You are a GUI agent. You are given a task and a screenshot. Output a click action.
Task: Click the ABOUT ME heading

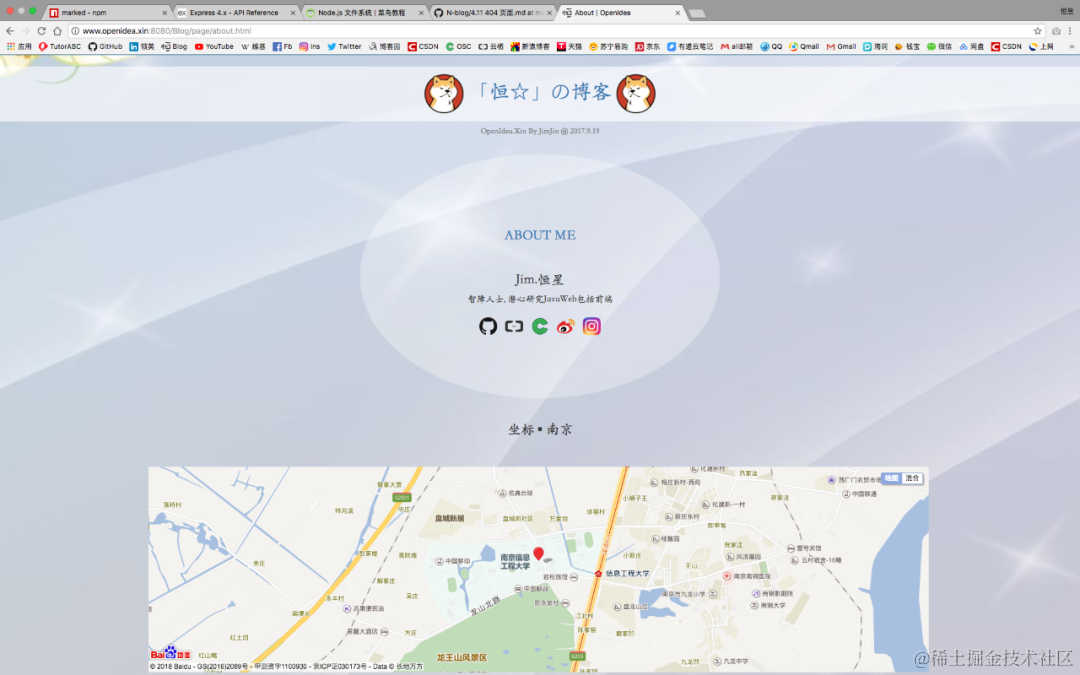(x=540, y=235)
